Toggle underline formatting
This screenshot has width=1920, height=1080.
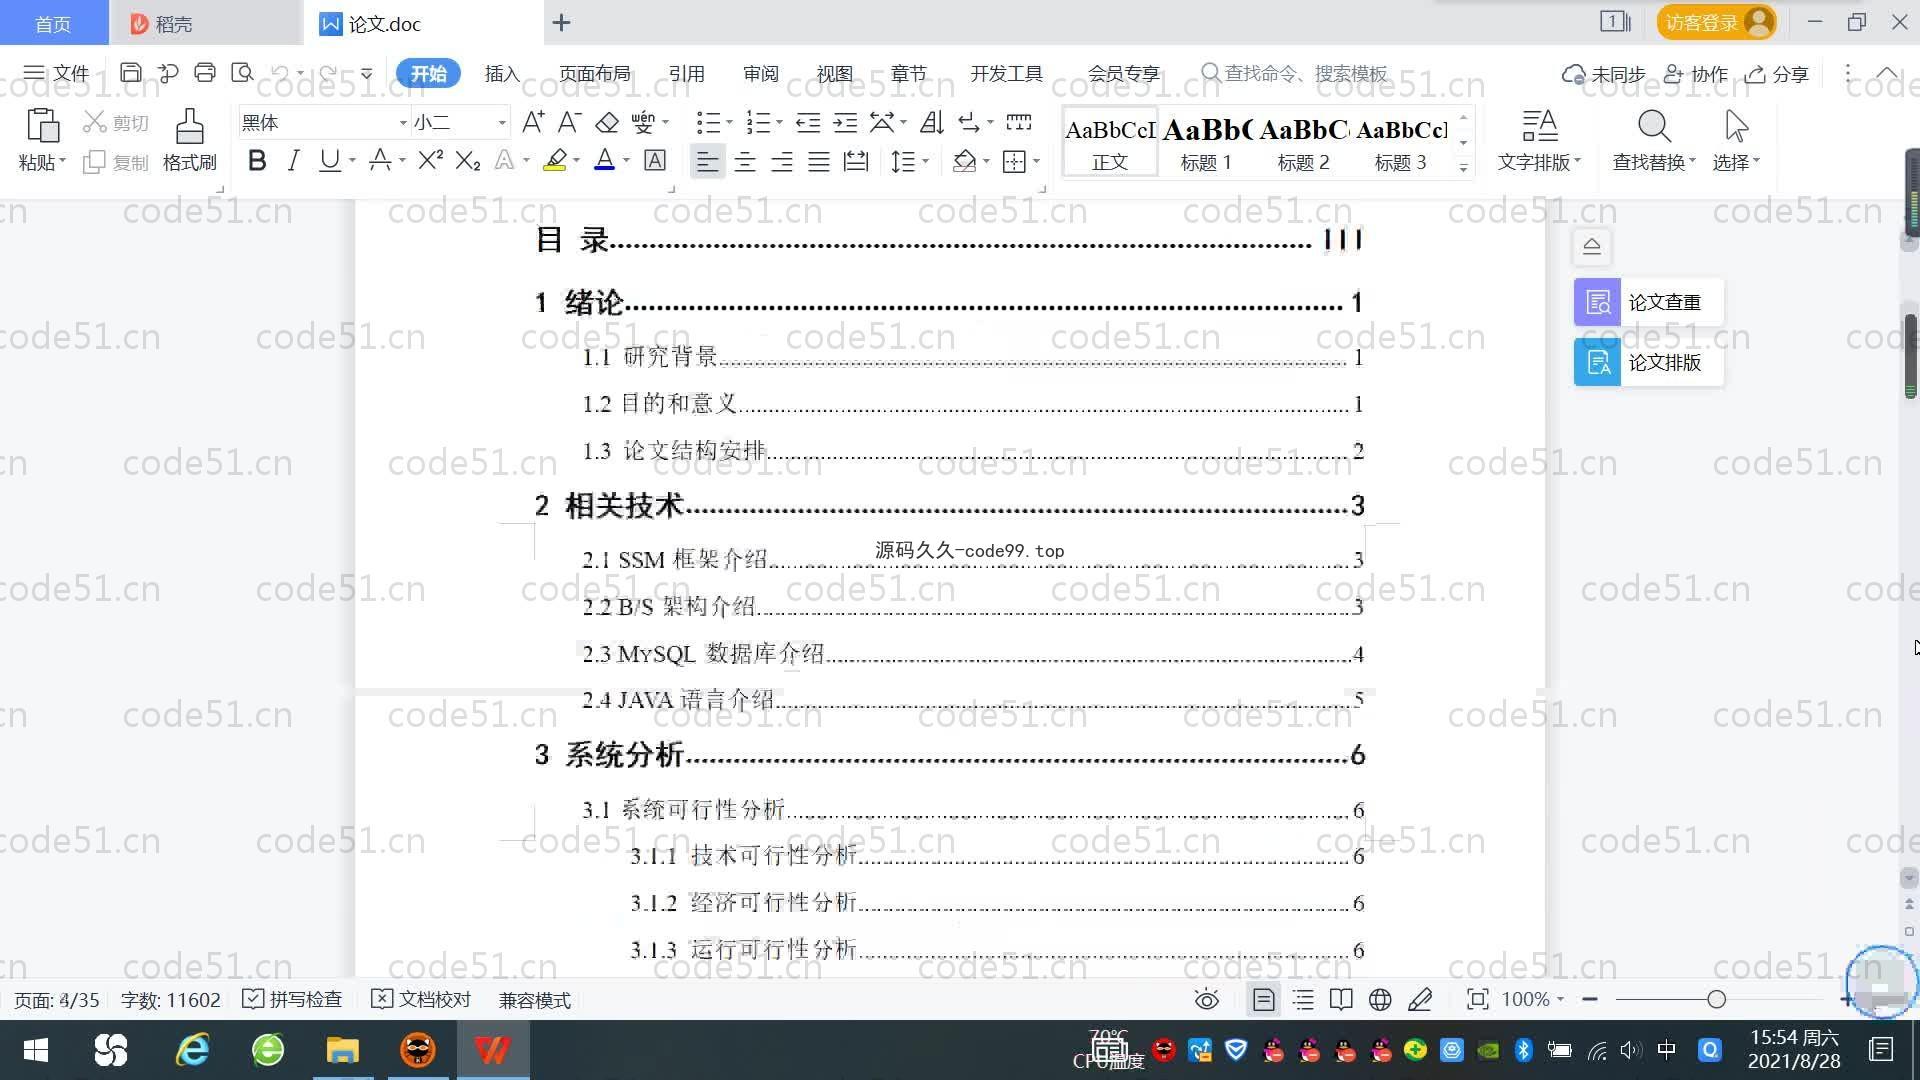coord(329,160)
